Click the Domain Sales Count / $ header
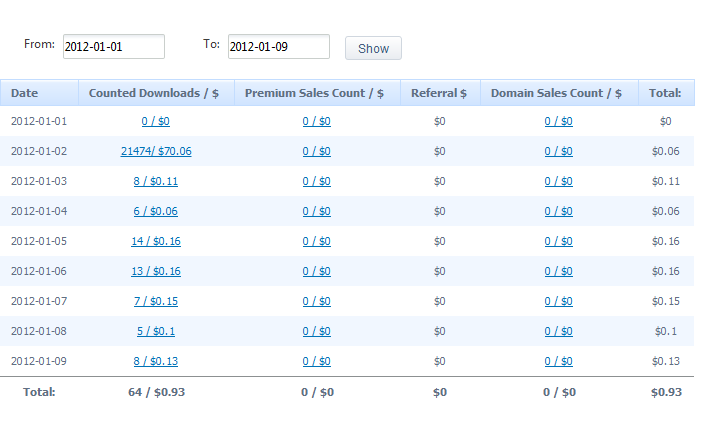724x424 pixels. point(559,93)
